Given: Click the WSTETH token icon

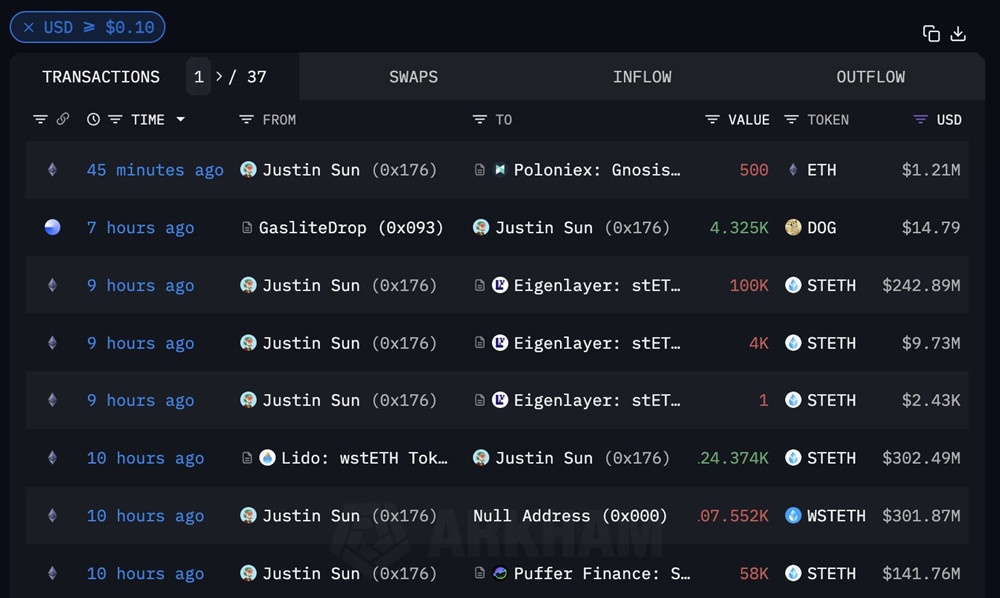Looking at the screenshot, I should 793,516.
